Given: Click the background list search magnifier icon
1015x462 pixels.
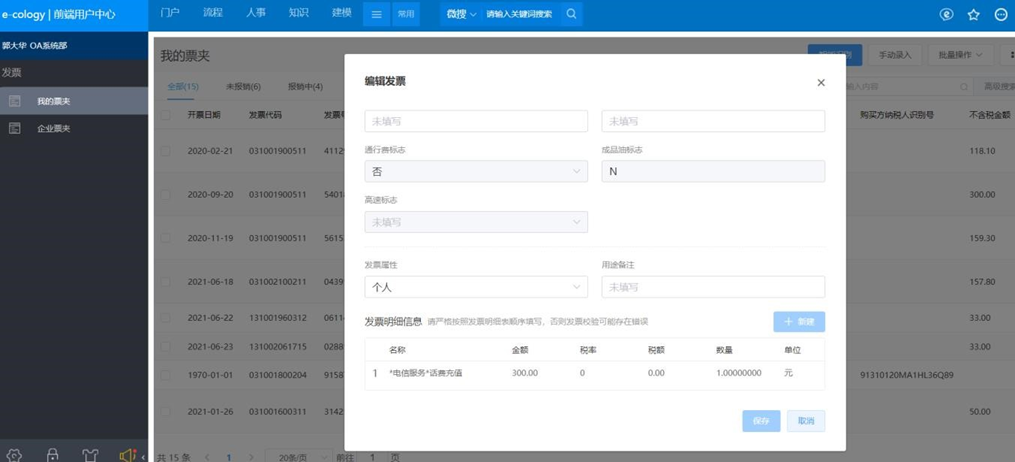Looking at the screenshot, I should [964, 87].
